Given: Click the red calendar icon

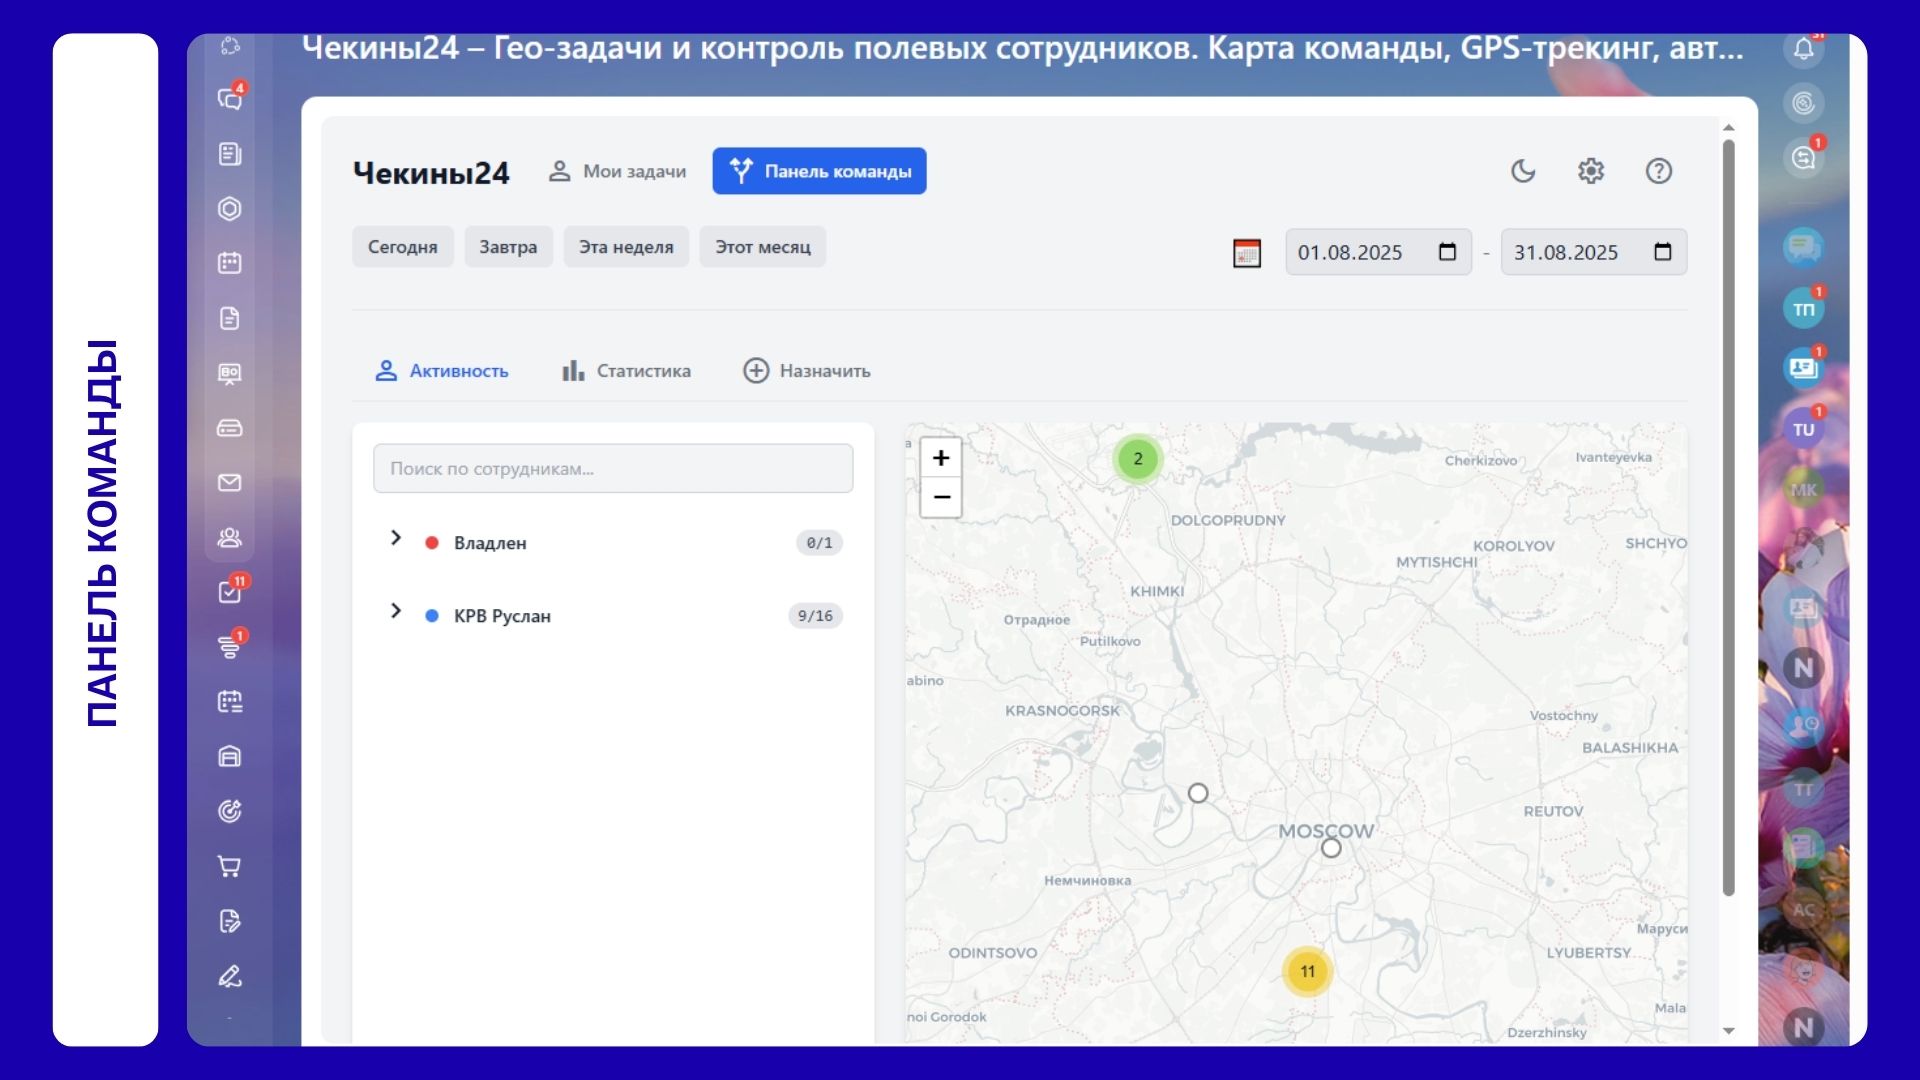Looking at the screenshot, I should (x=1246, y=253).
